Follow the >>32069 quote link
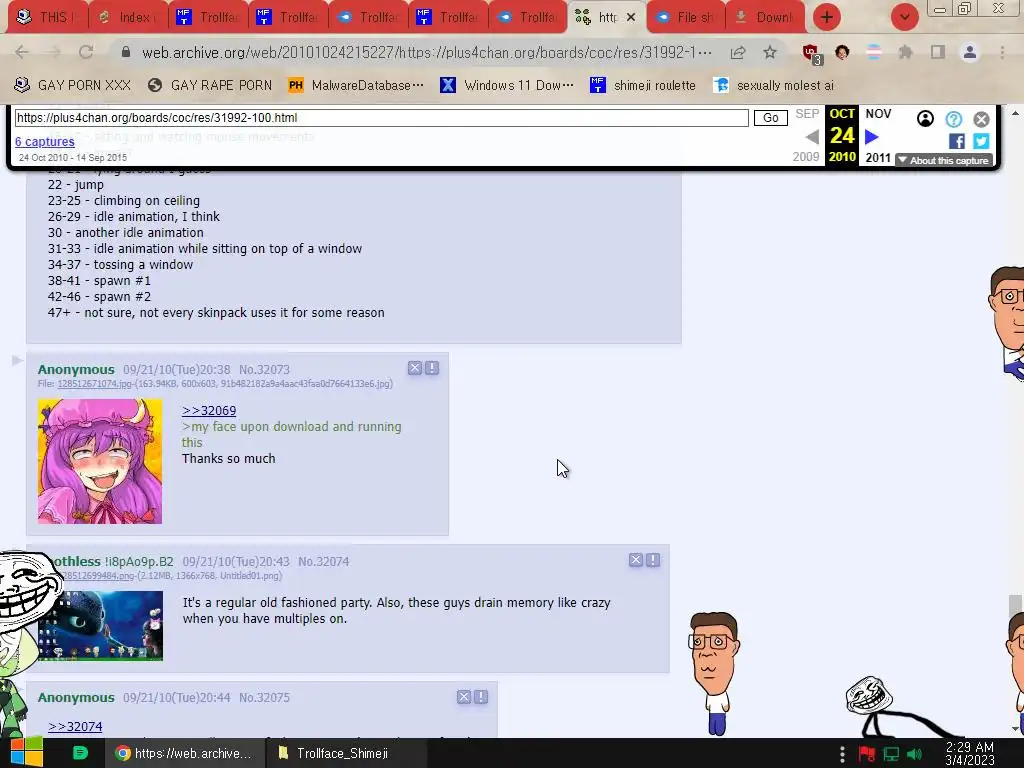The image size is (1024, 768). click(x=209, y=410)
